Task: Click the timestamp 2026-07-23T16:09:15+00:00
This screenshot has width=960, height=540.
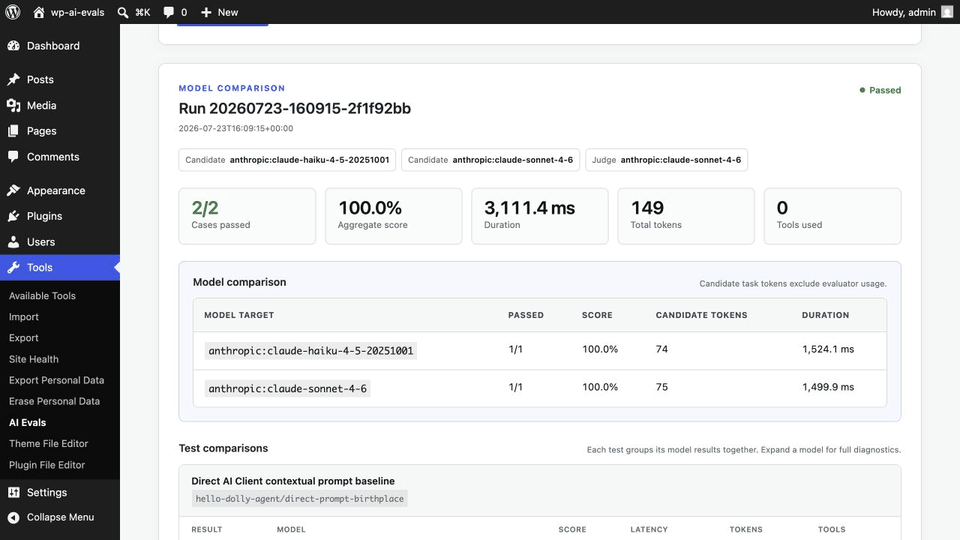Action: click(236, 129)
